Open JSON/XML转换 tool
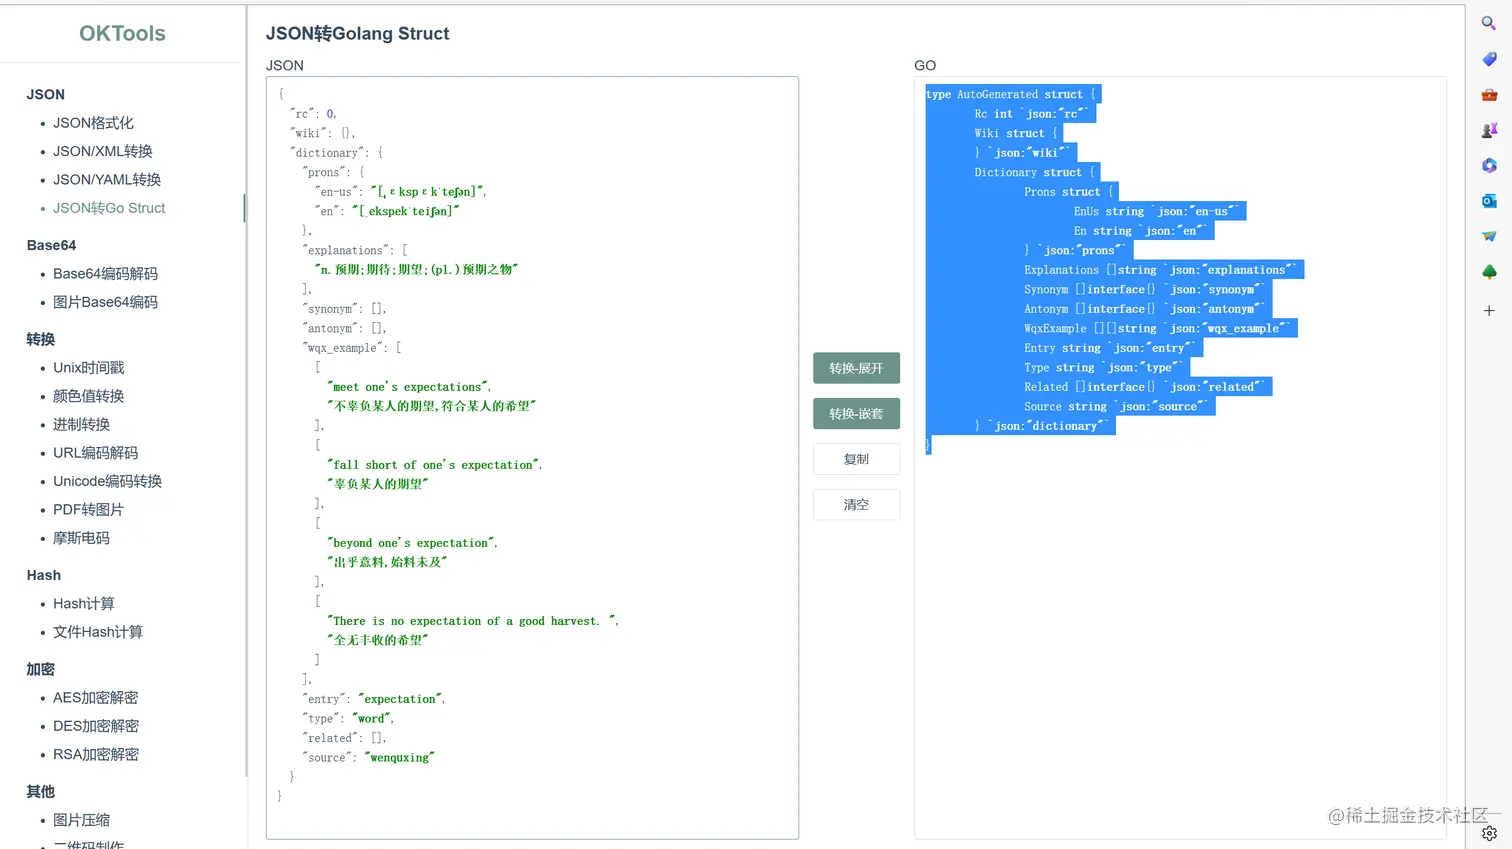Screen dimensions: 1512x849 click(103, 151)
